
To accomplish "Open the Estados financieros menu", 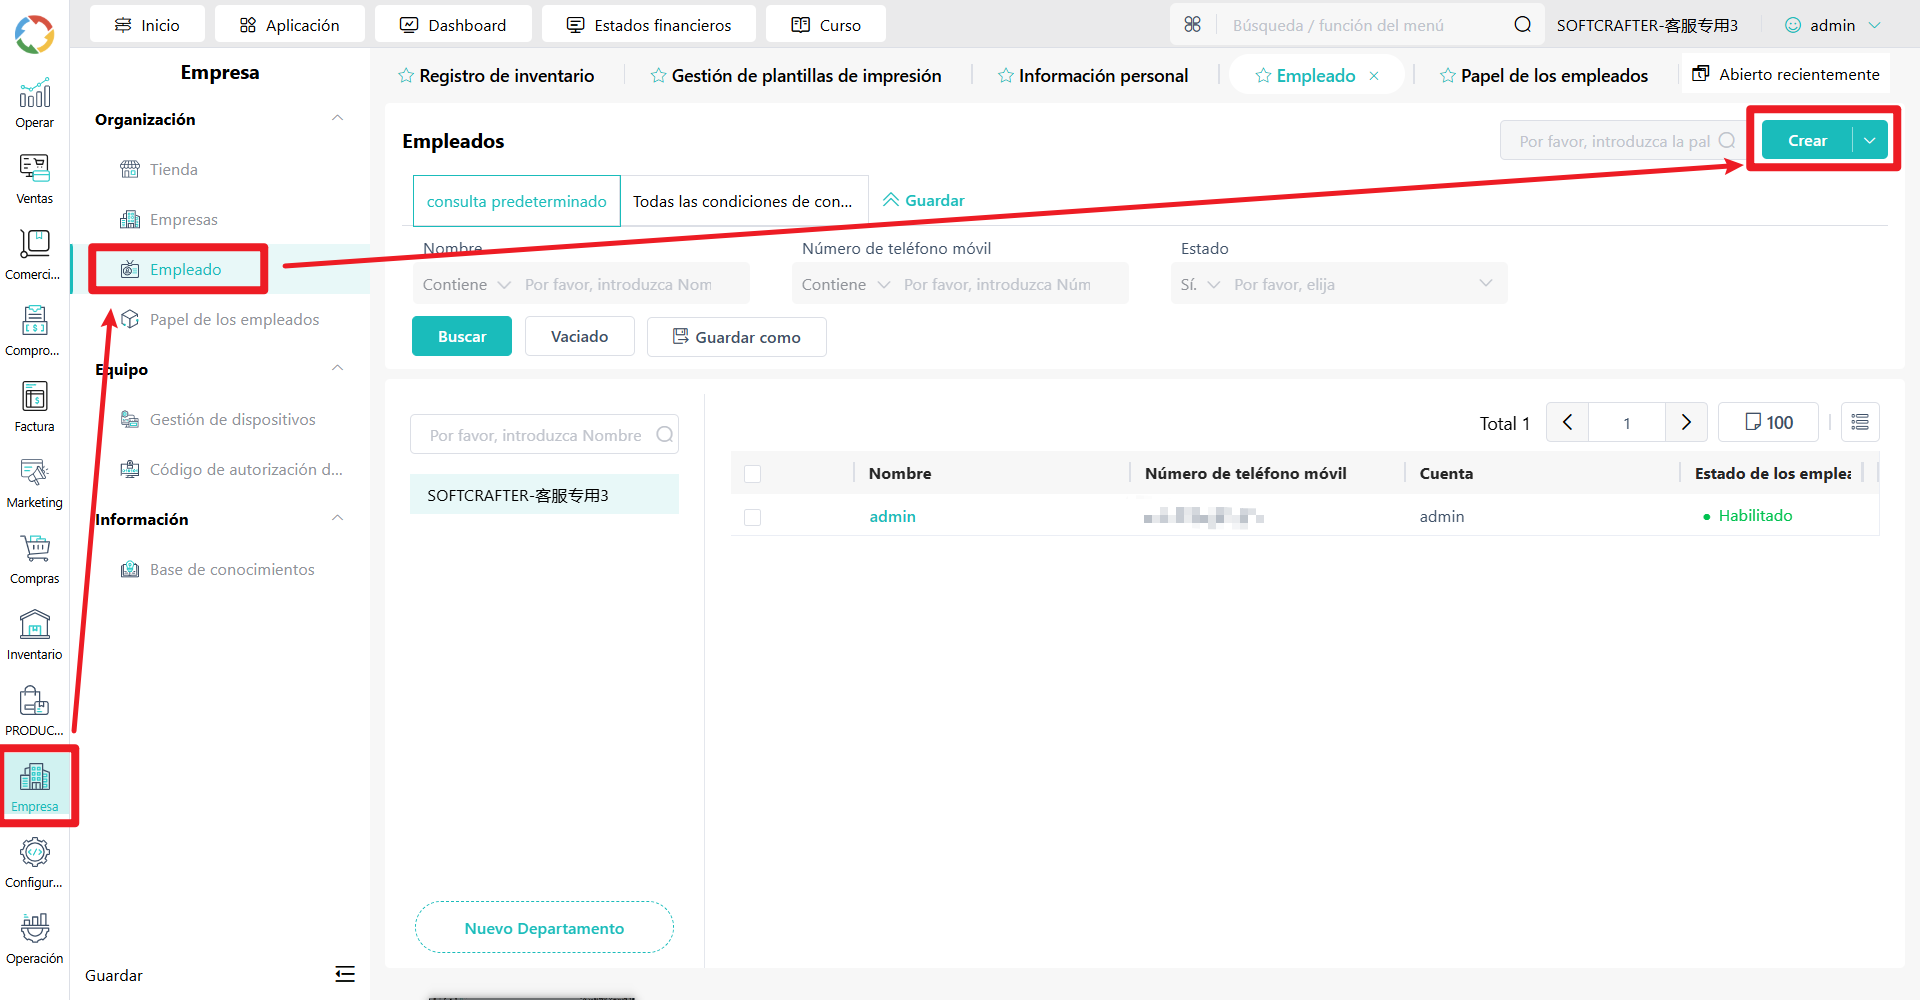I will point(649,25).
